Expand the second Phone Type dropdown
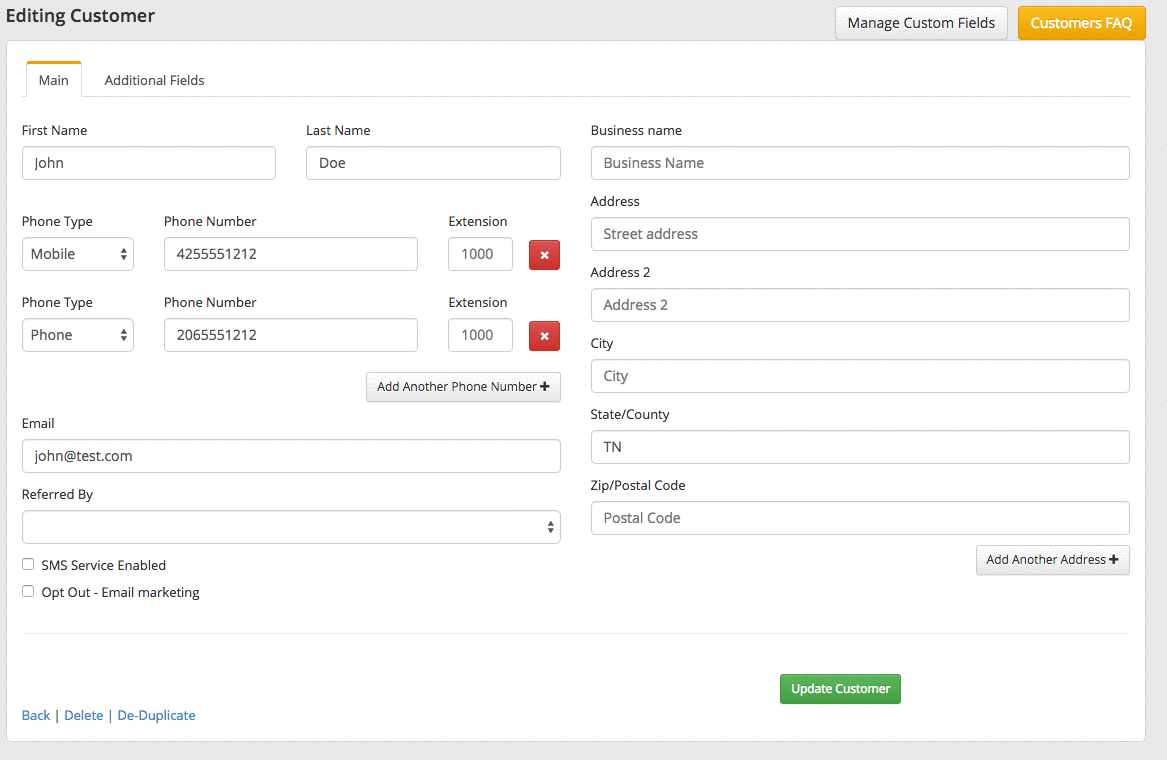The height and width of the screenshot is (760, 1167). tap(78, 336)
